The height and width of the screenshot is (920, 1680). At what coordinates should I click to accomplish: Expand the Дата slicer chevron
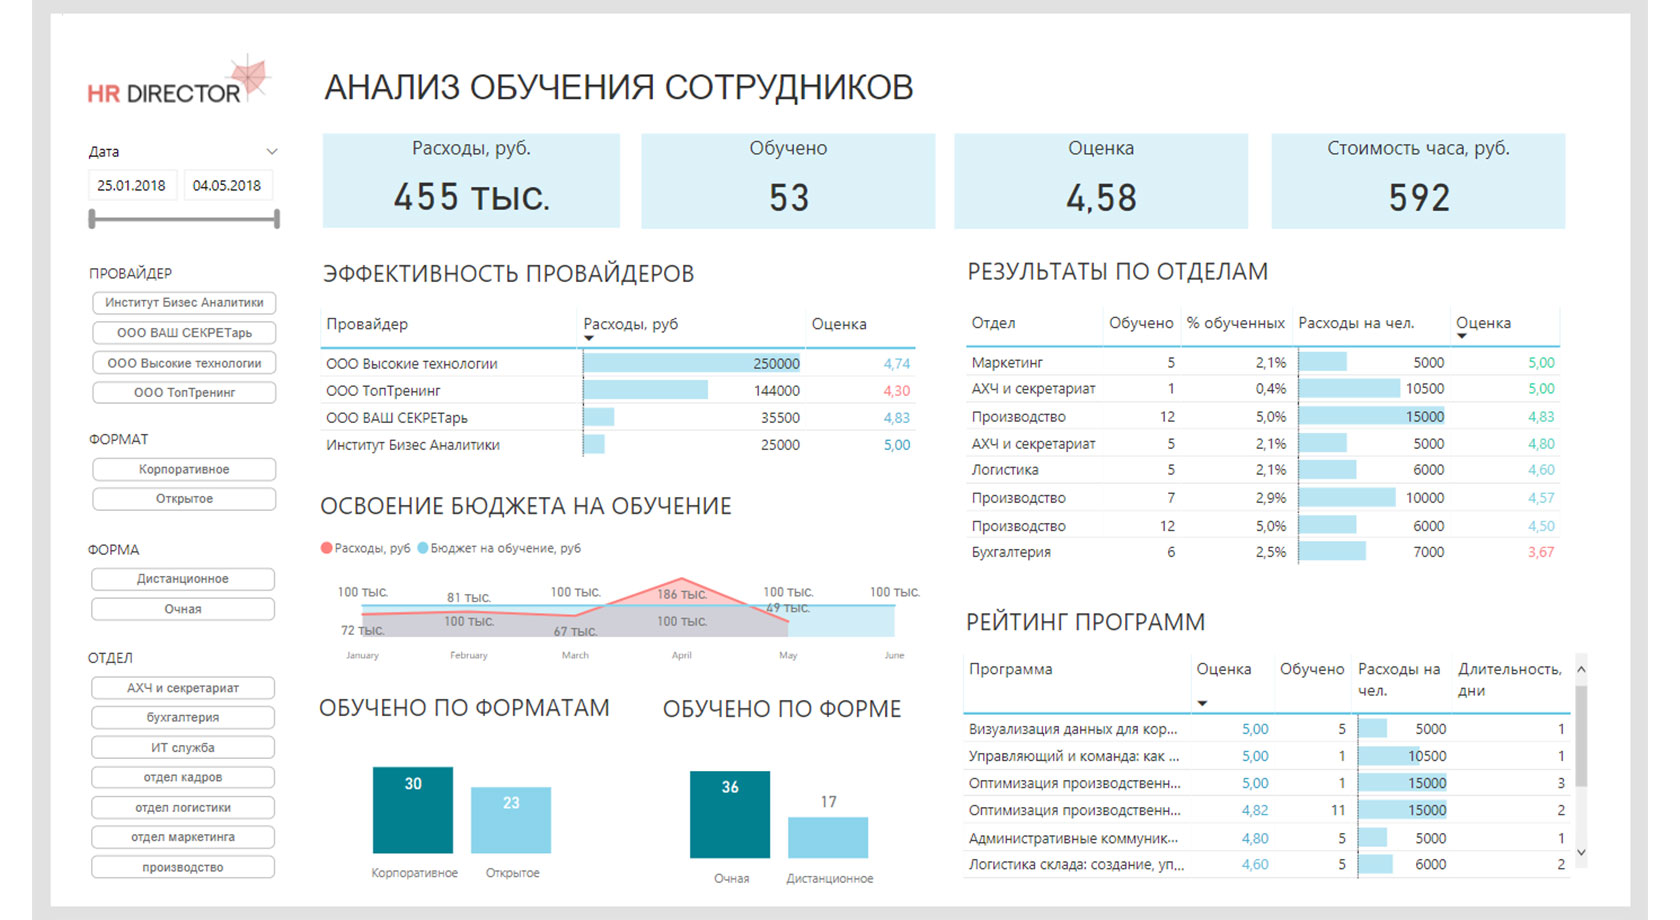pyautogui.click(x=271, y=152)
